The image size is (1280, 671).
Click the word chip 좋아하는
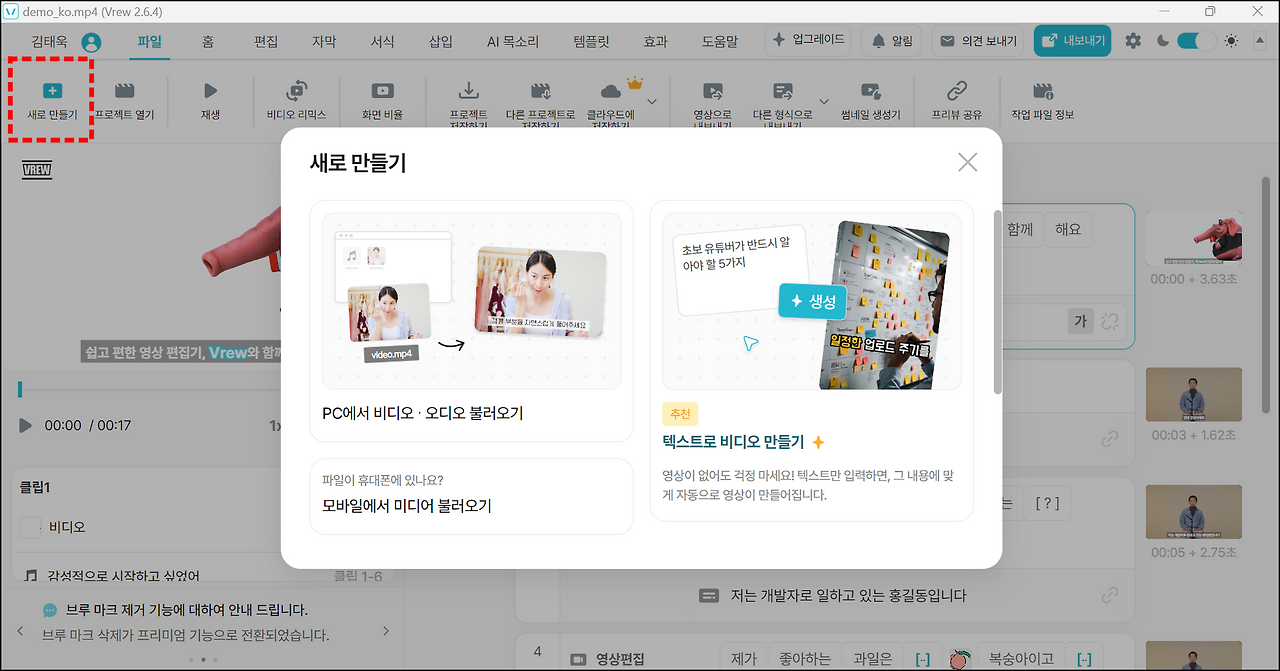(x=803, y=658)
